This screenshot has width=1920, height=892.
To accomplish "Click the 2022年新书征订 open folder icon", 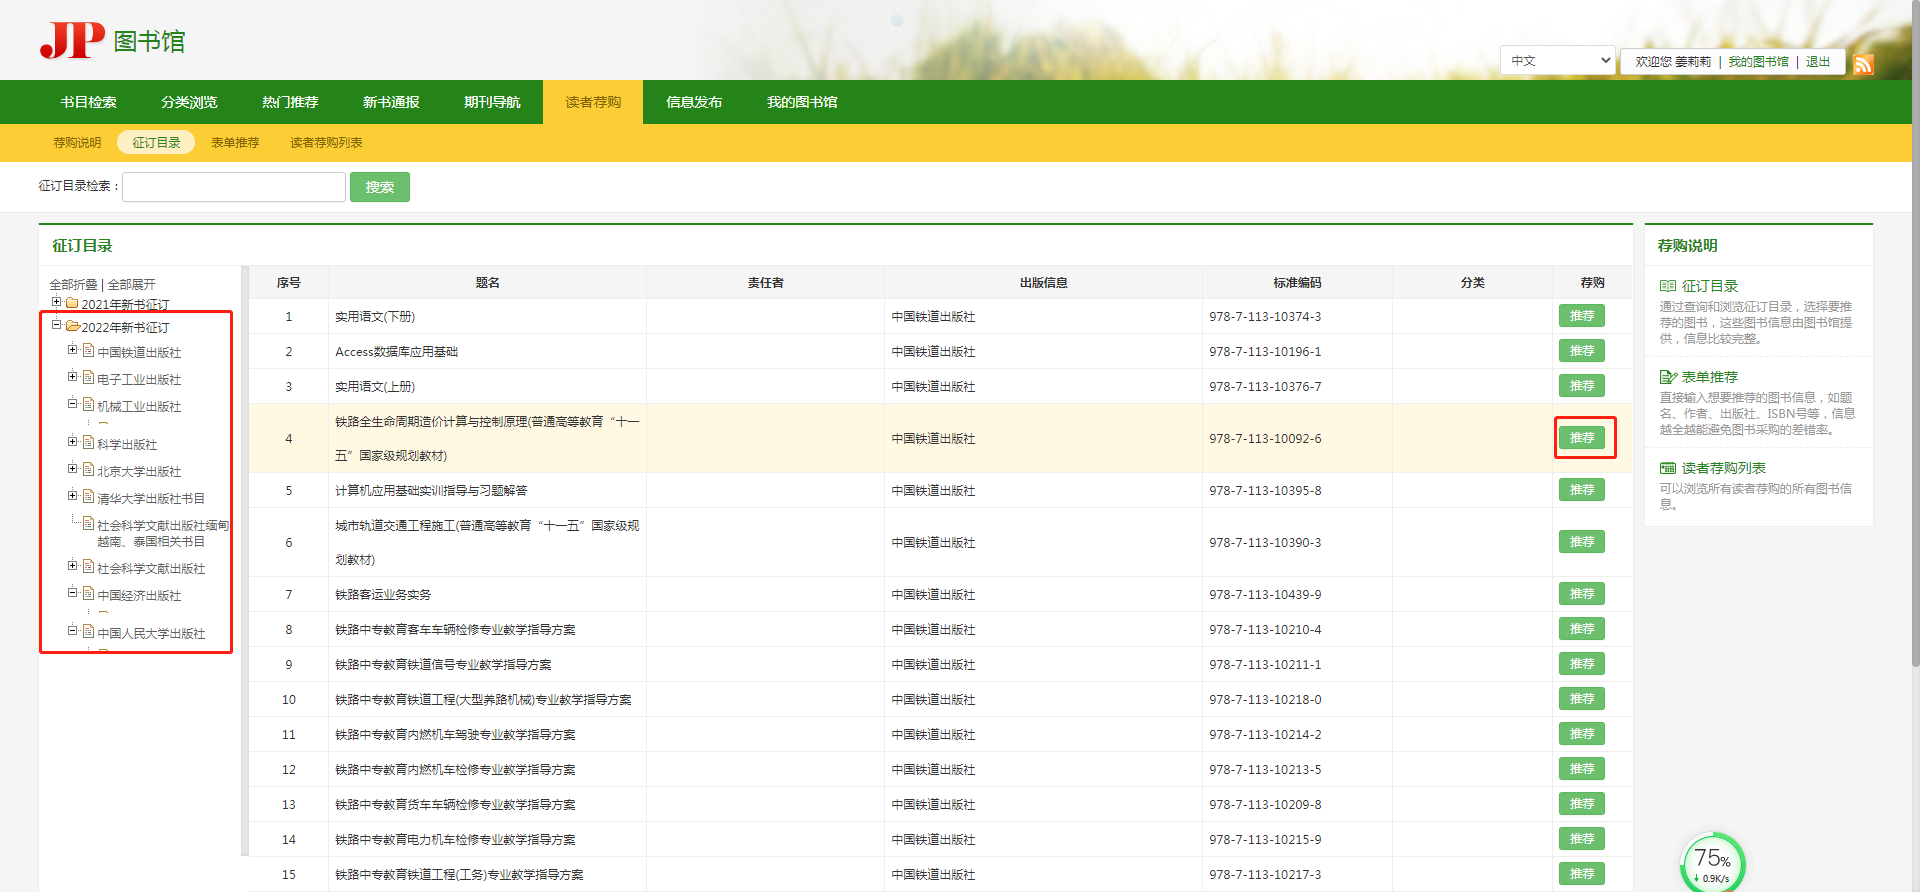I will (72, 326).
